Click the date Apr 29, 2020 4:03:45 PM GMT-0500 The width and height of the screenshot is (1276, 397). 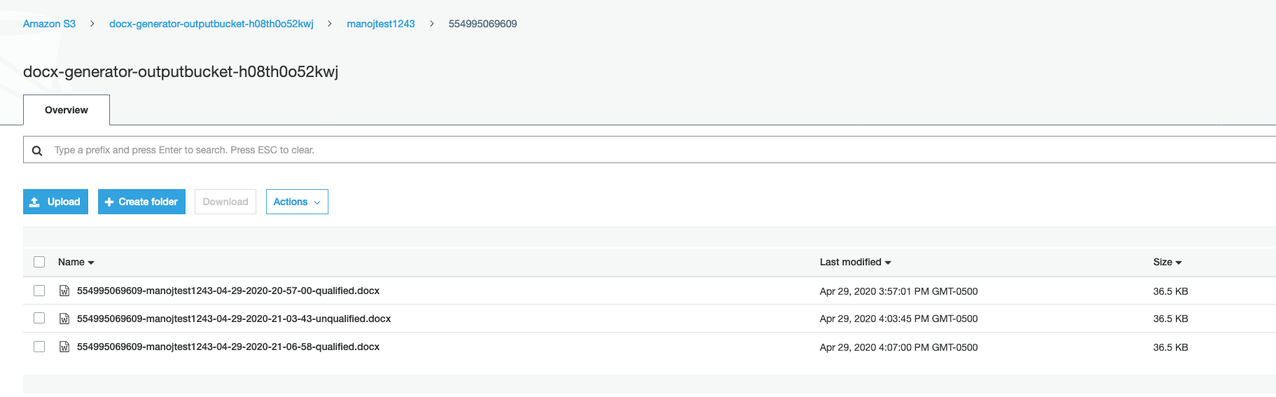[898, 319]
